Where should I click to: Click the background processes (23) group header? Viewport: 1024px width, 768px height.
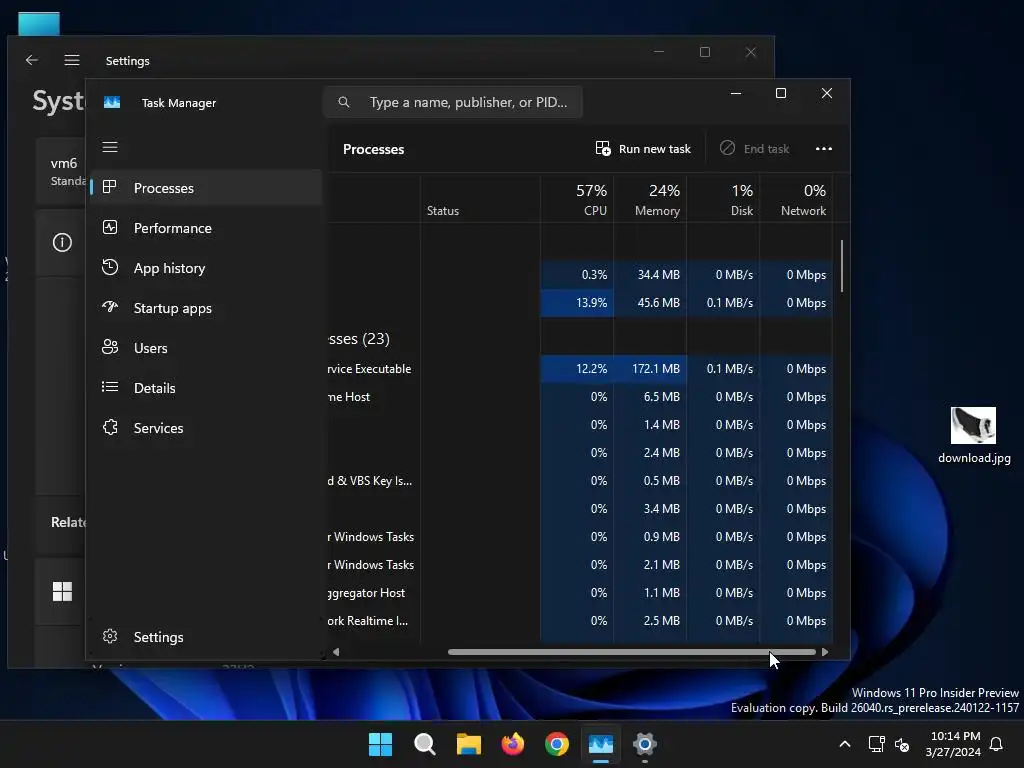click(359, 339)
